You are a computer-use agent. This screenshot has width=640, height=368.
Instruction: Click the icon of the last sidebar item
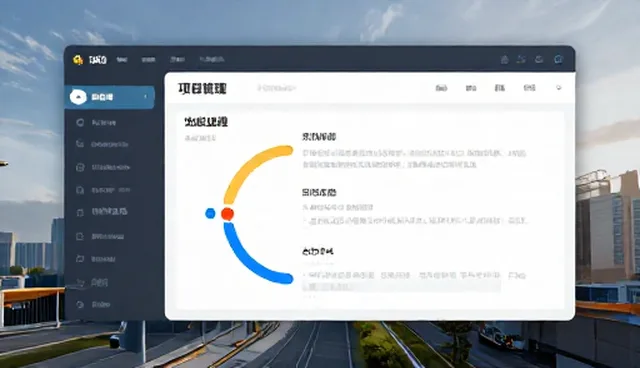(80, 304)
